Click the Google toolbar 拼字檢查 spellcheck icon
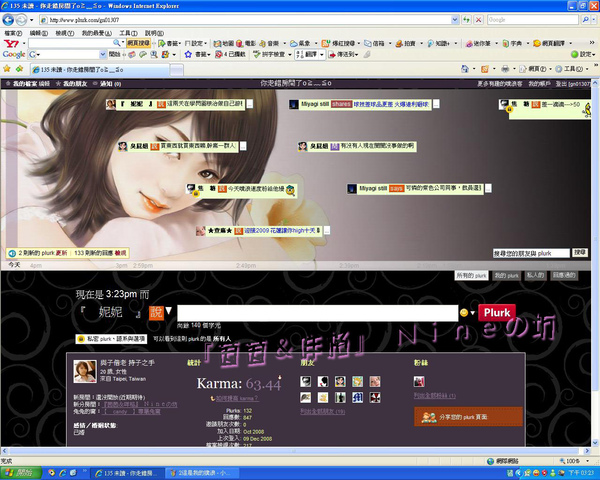 click(257, 55)
